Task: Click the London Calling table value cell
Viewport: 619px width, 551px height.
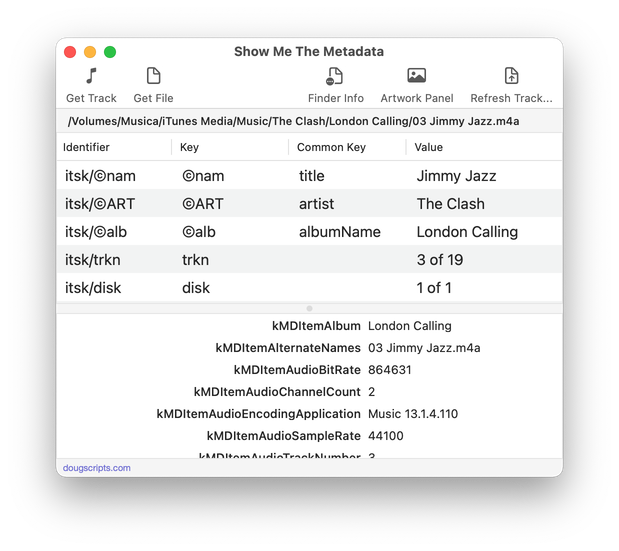Action: pos(467,232)
